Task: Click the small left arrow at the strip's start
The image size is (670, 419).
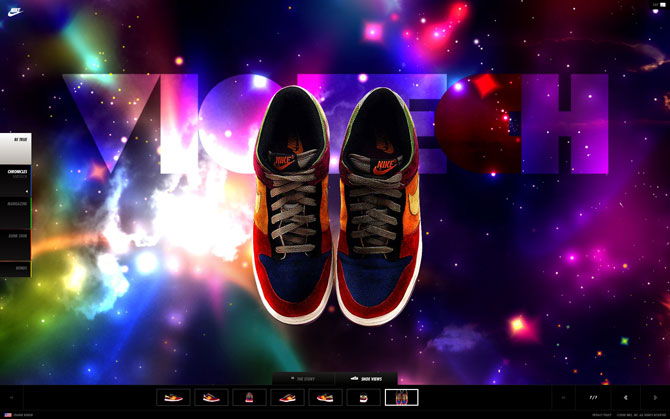Action: 12,398
